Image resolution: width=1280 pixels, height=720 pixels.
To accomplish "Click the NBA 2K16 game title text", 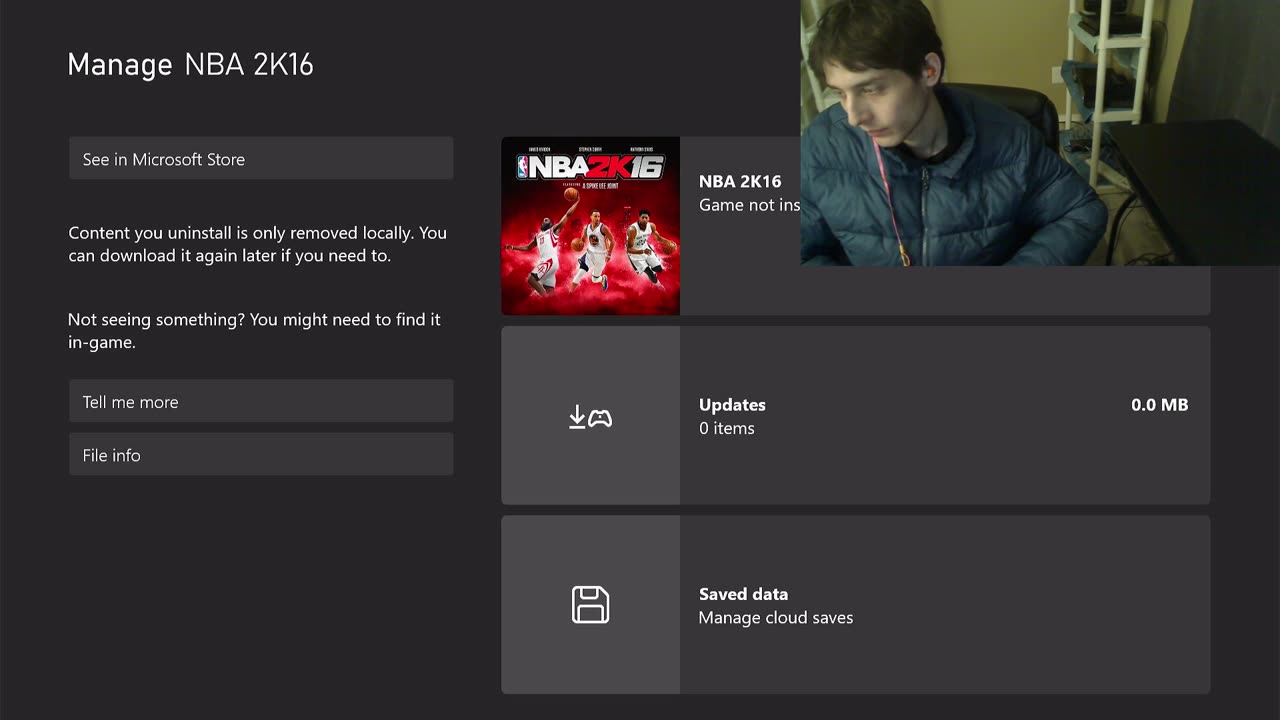I will point(740,181).
